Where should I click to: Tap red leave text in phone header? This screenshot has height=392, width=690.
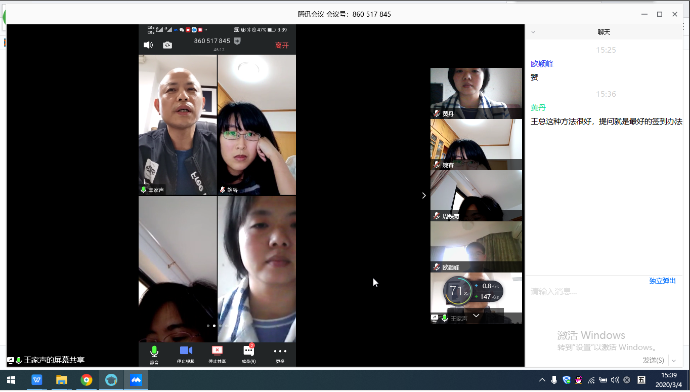282,45
